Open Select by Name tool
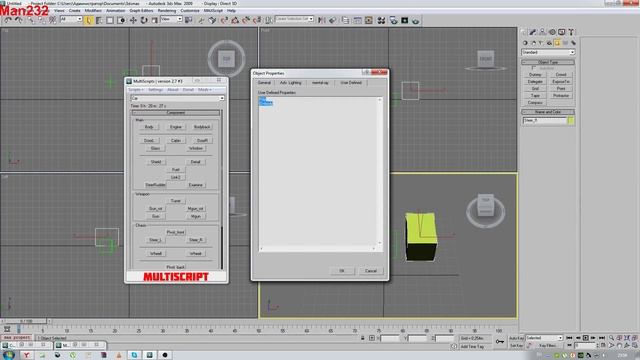 point(99,20)
